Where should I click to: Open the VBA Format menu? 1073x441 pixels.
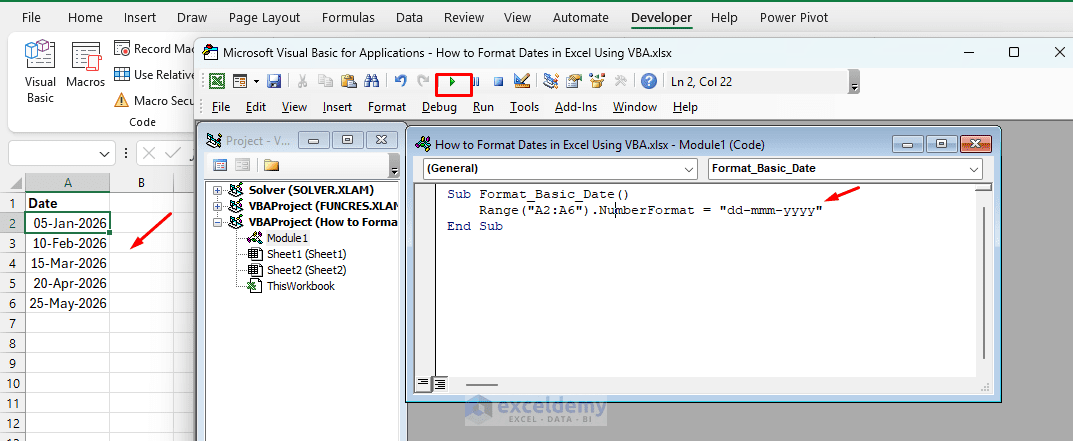pyautogui.click(x=387, y=107)
